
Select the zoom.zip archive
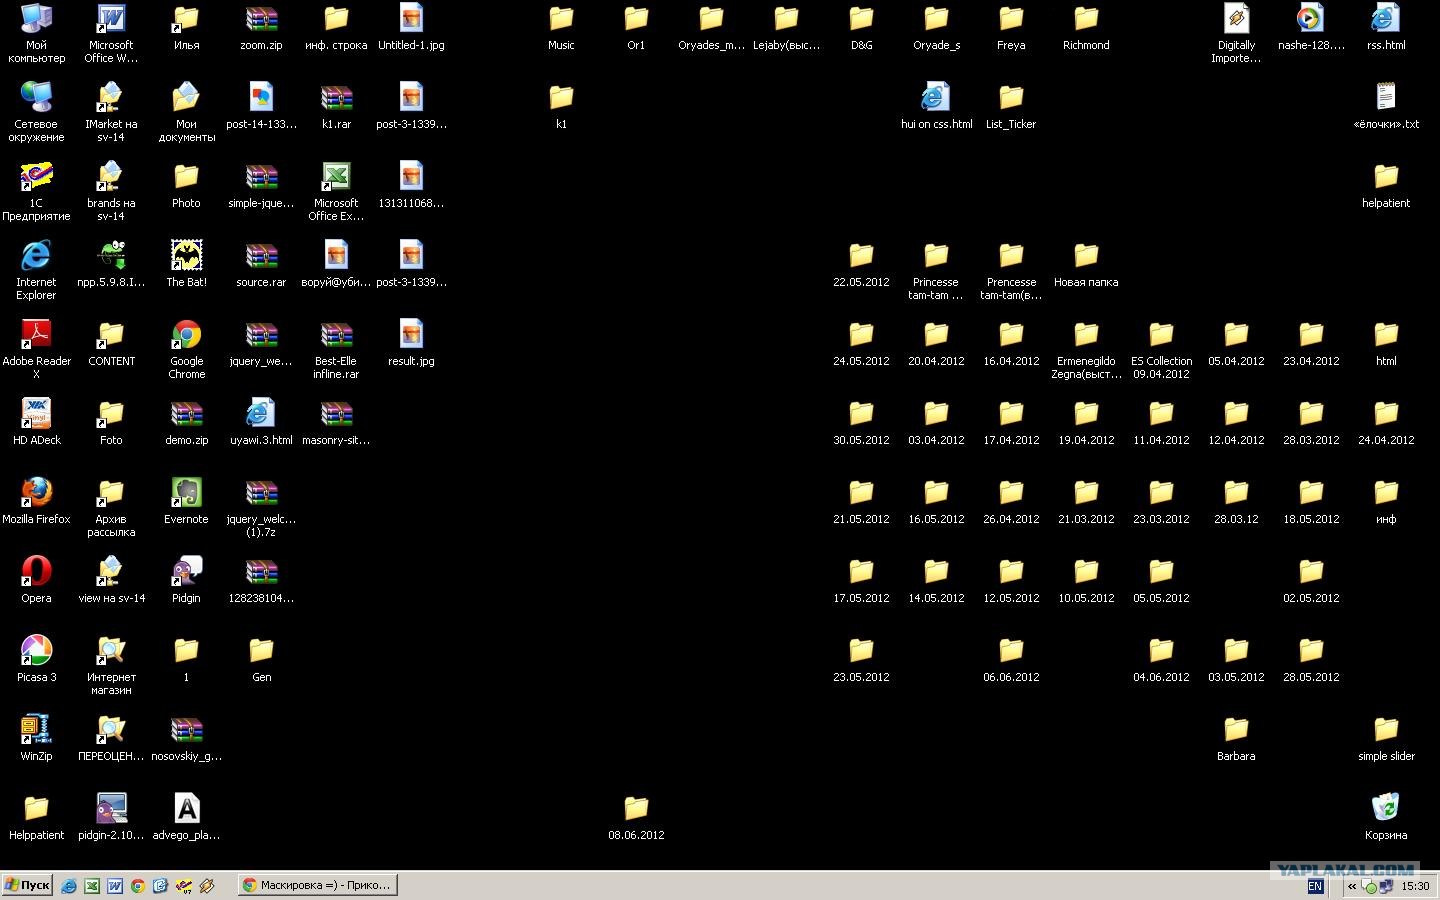(x=261, y=26)
